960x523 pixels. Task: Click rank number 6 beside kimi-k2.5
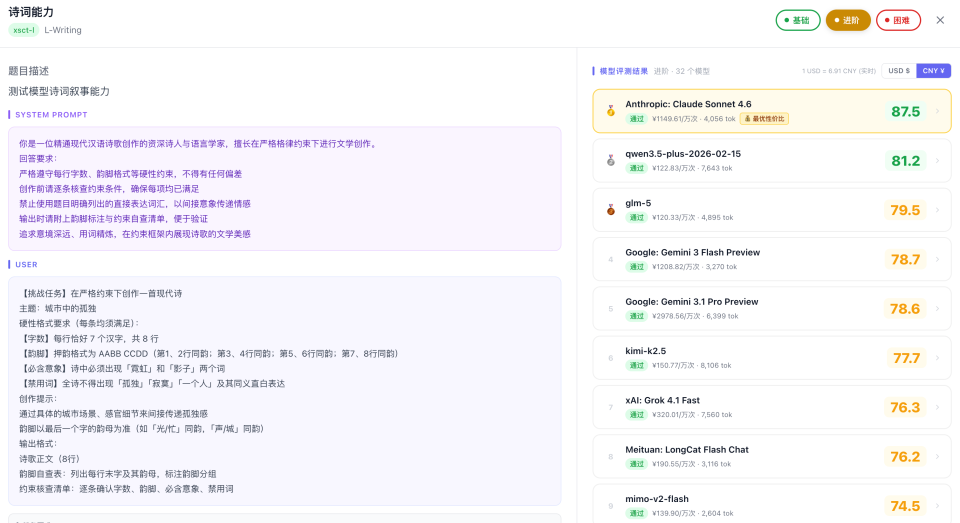point(610,358)
